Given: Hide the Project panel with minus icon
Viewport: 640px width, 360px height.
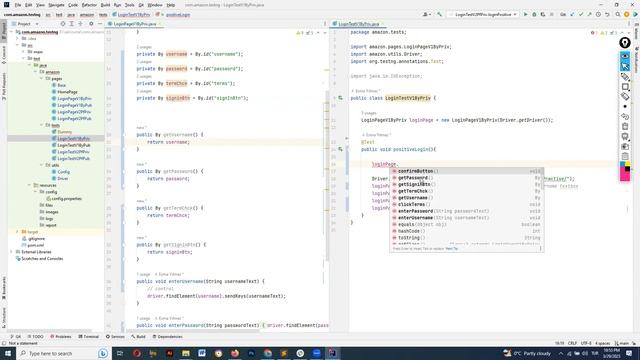Looking at the screenshot, I should click(100, 24).
